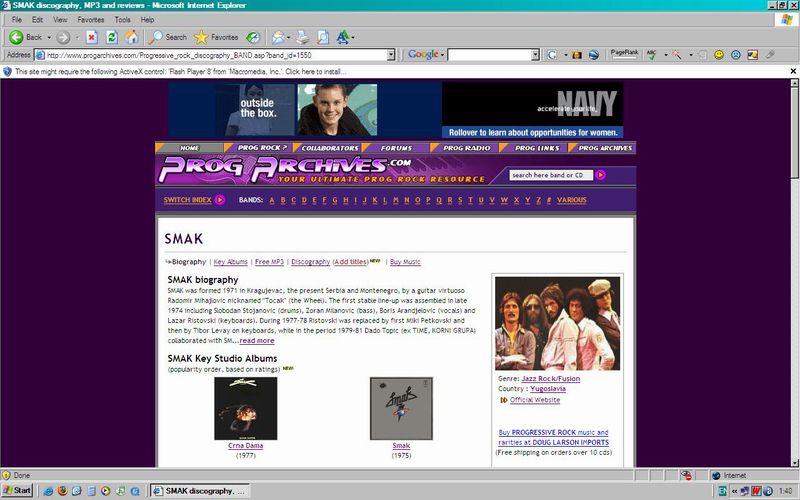Click the Smak 1975 album cover
This screenshot has width=800, height=500.
pos(402,408)
